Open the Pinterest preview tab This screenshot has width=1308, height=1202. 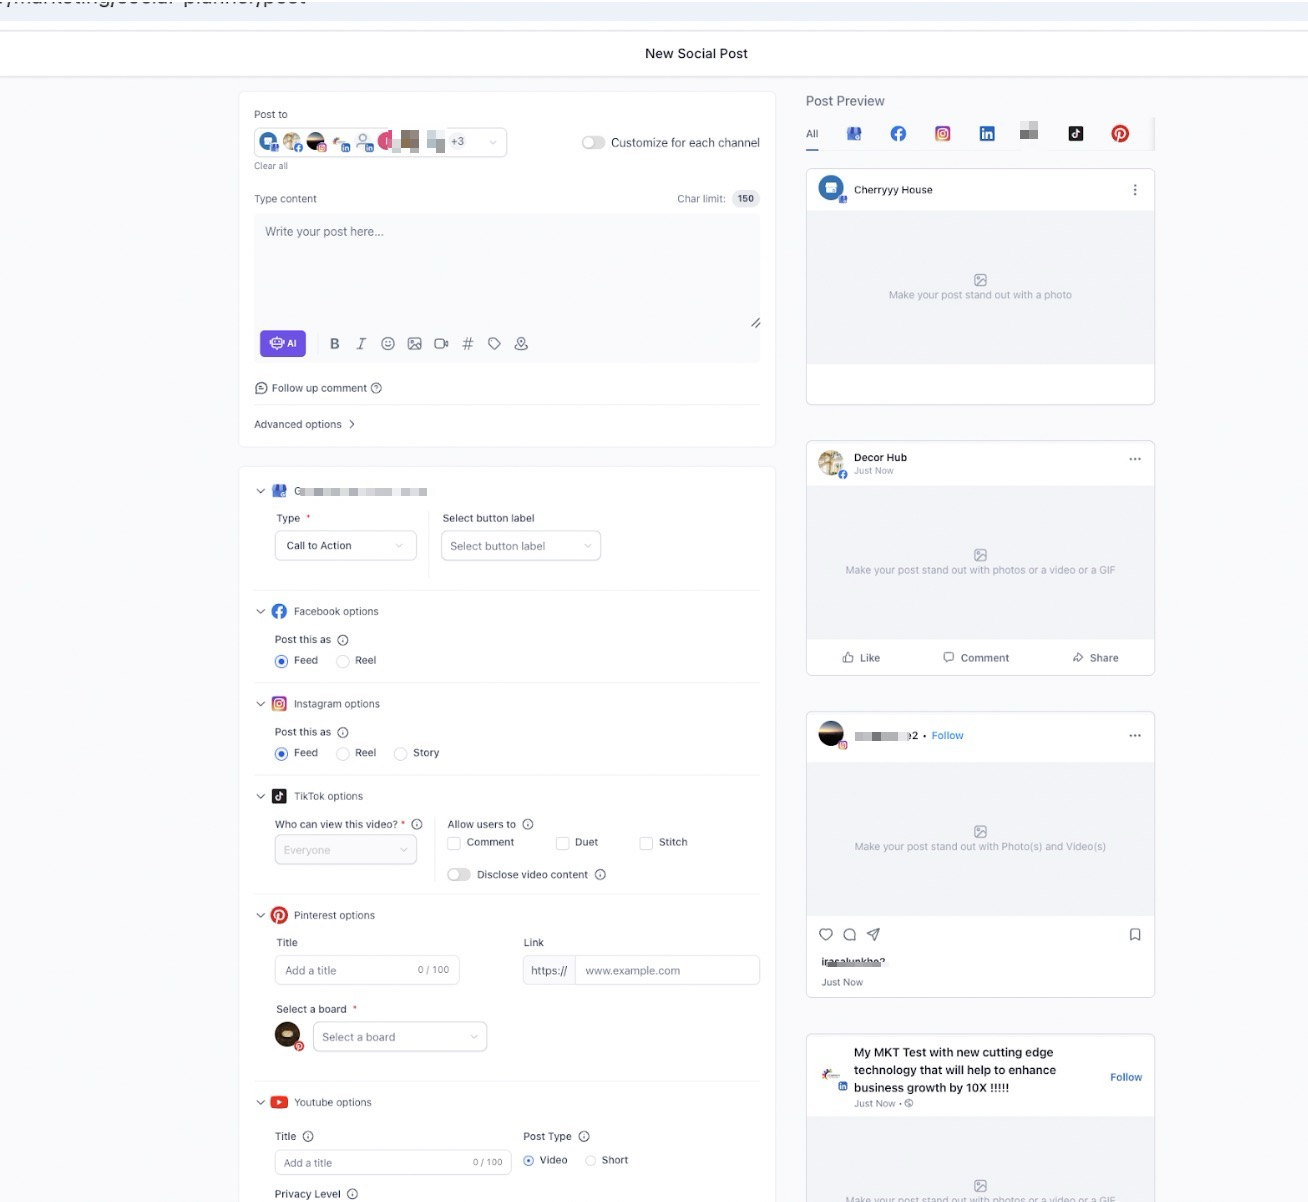(1120, 134)
